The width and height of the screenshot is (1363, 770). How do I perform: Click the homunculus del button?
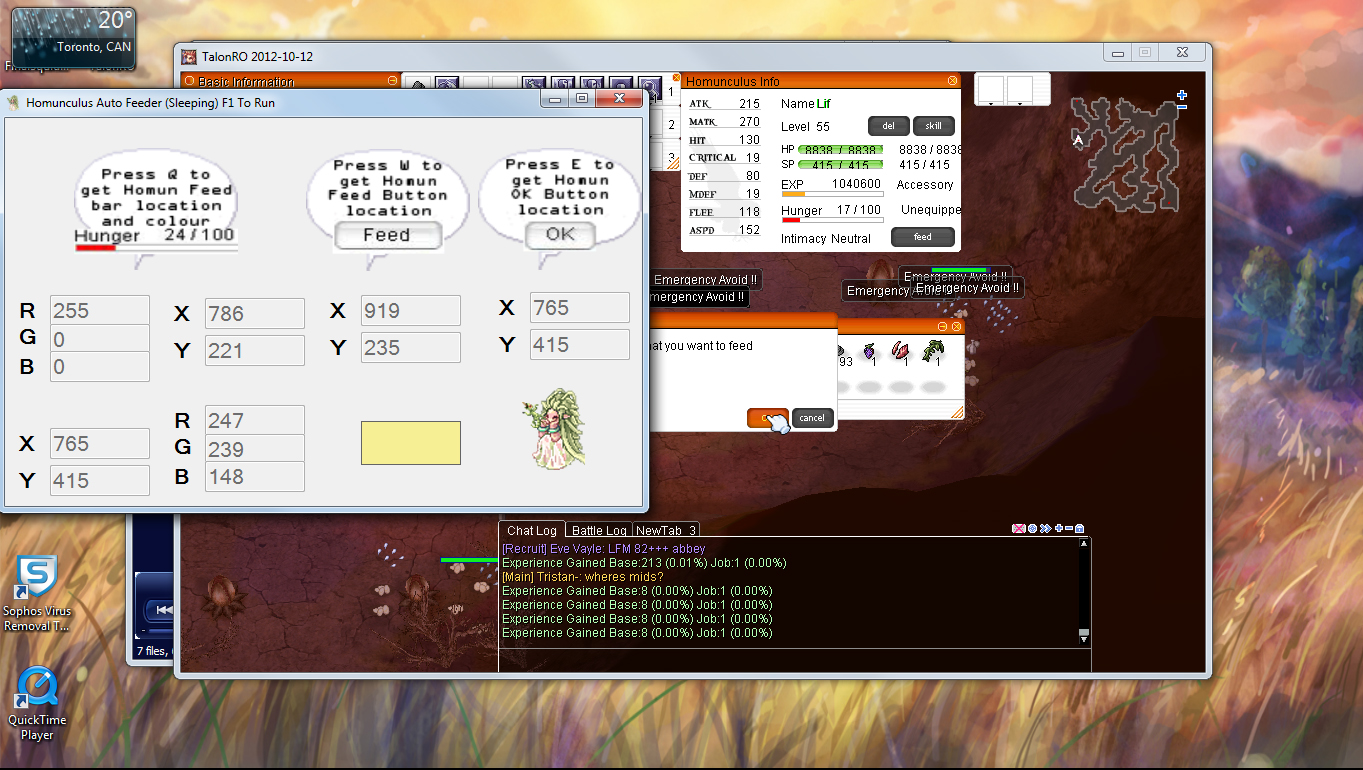tap(889, 126)
